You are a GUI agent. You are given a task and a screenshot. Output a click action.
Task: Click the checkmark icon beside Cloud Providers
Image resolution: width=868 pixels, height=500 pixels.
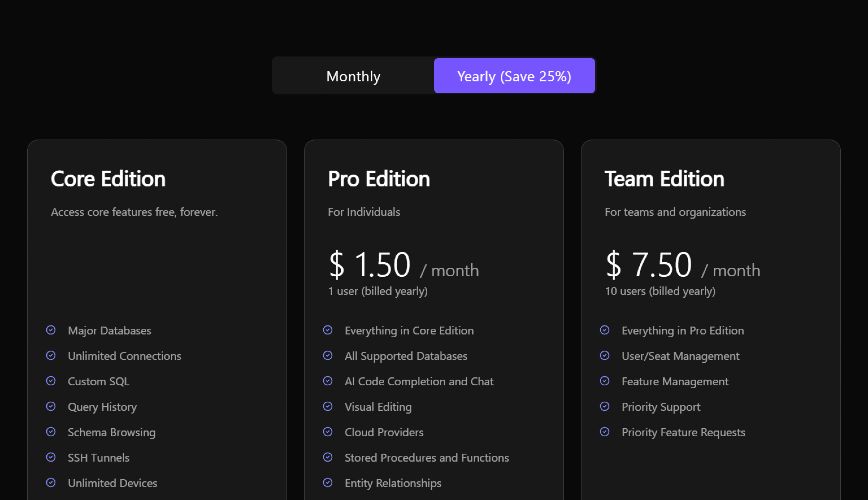[328, 432]
